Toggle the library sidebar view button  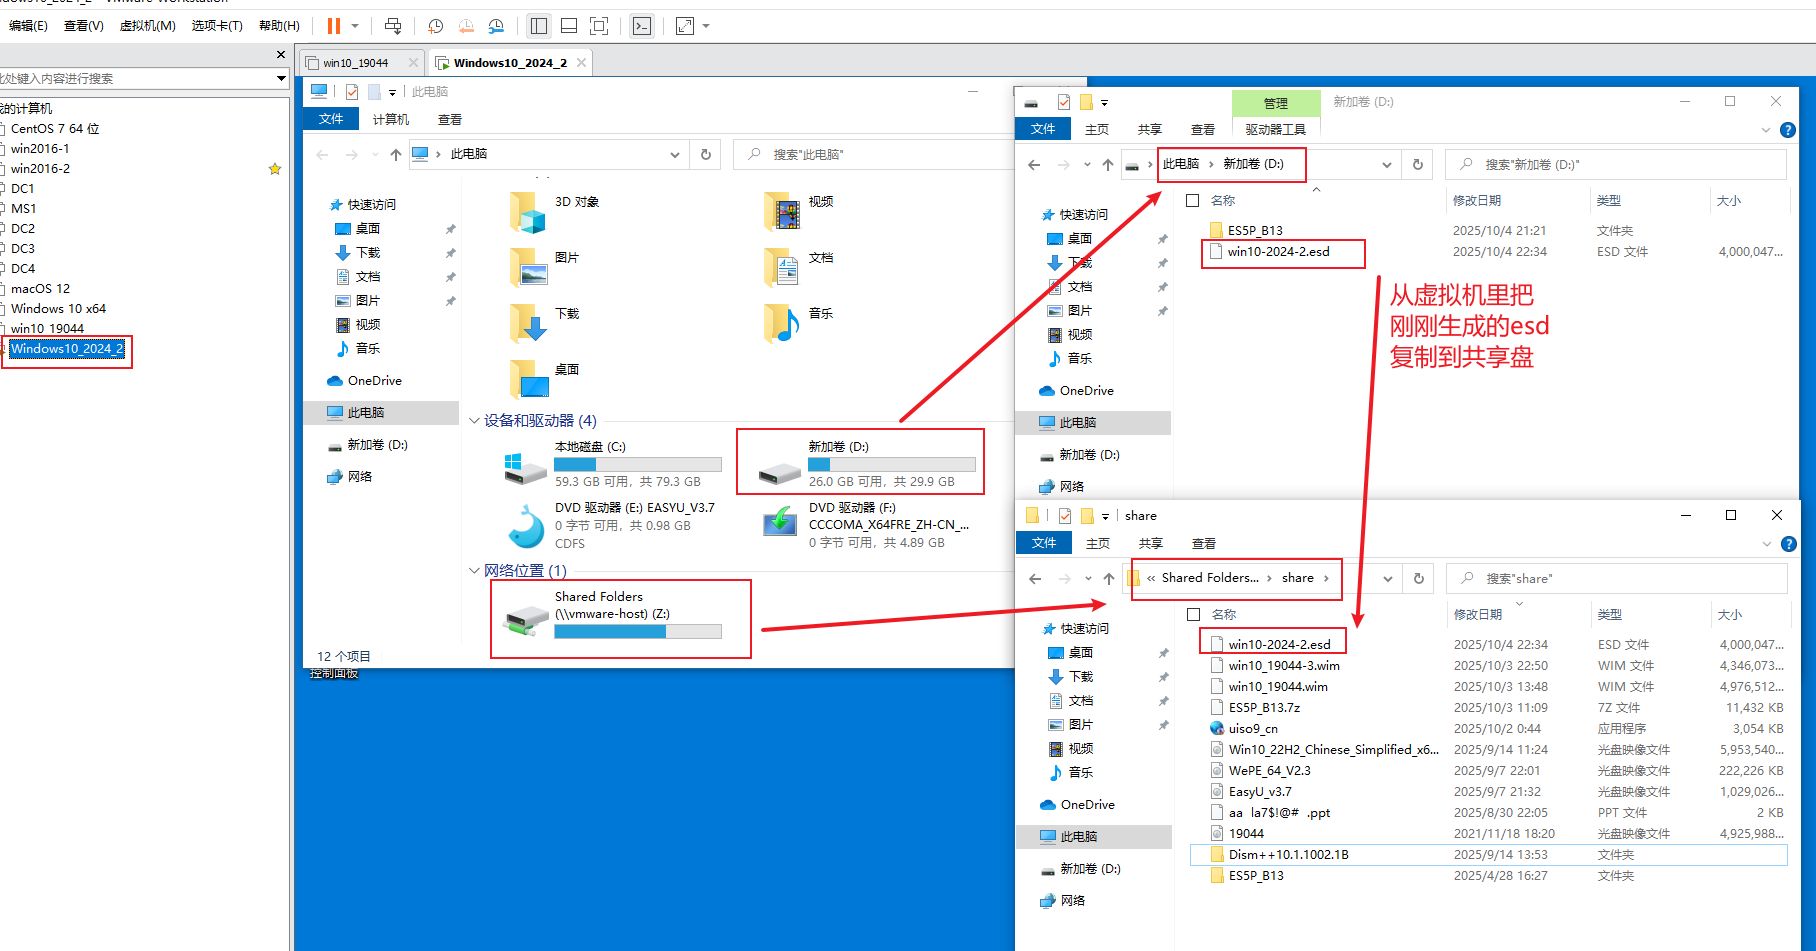tap(539, 26)
